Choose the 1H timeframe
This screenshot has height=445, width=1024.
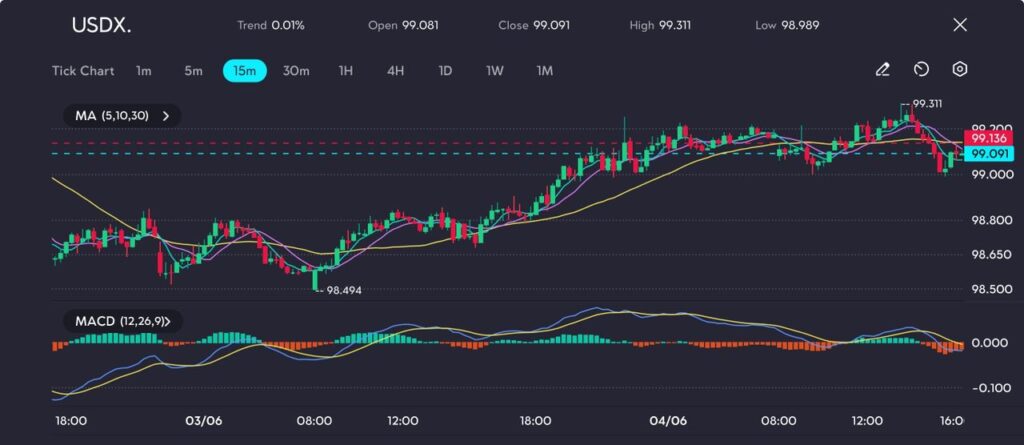[346, 71]
